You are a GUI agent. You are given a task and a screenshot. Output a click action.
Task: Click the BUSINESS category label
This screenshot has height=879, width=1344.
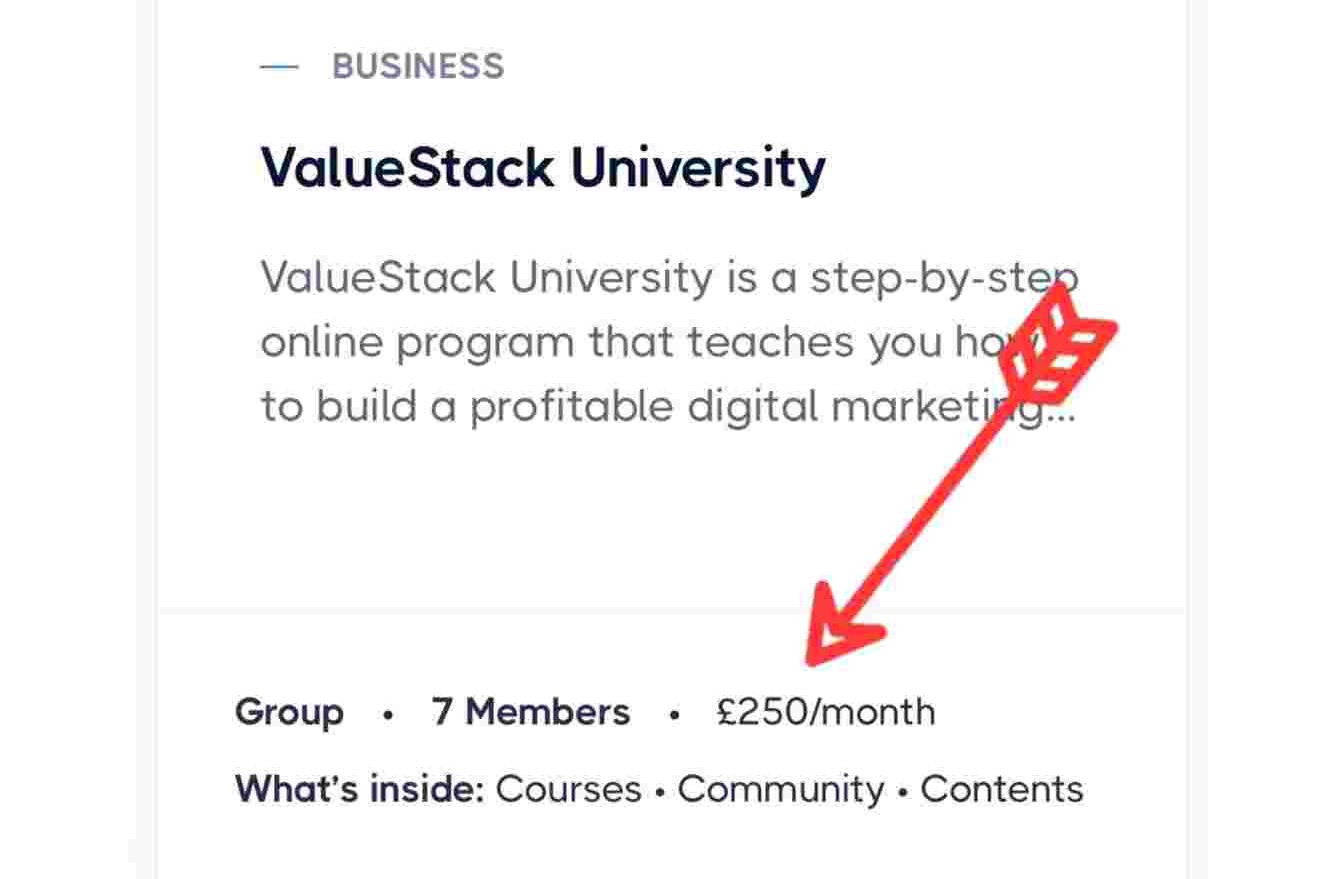pyautogui.click(x=418, y=67)
